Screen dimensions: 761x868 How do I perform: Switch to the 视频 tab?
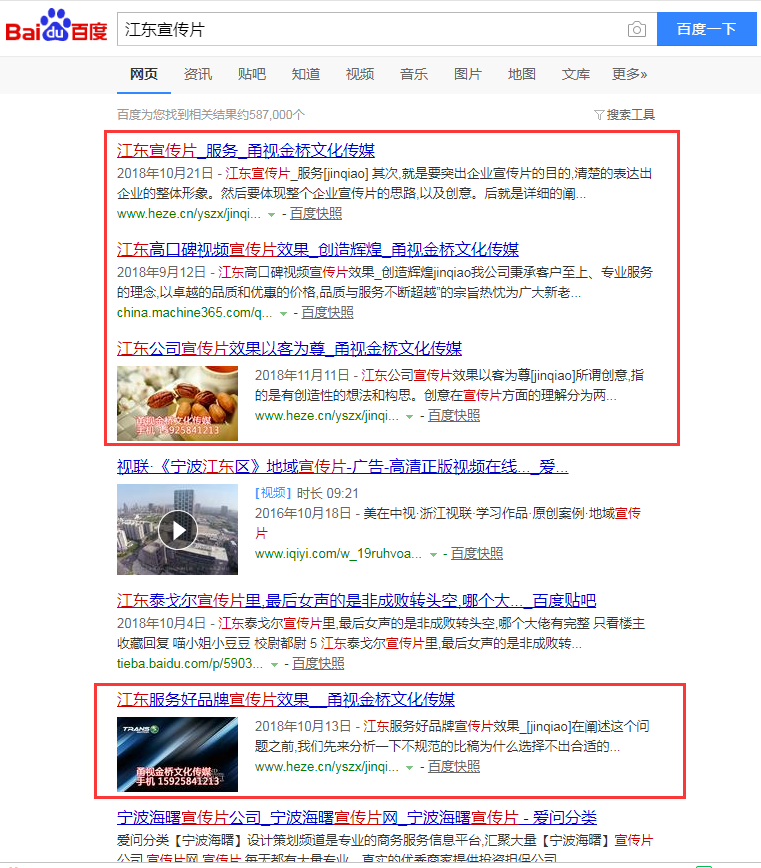pyautogui.click(x=360, y=74)
